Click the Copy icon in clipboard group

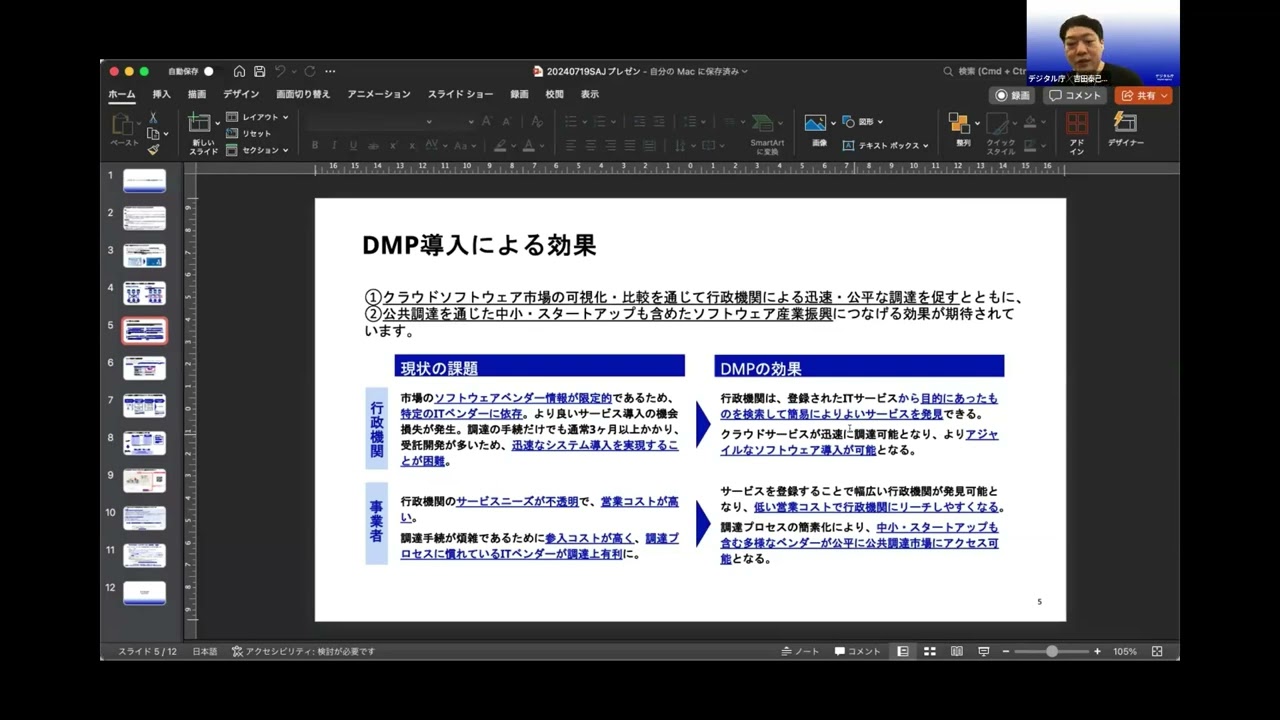coord(153,133)
